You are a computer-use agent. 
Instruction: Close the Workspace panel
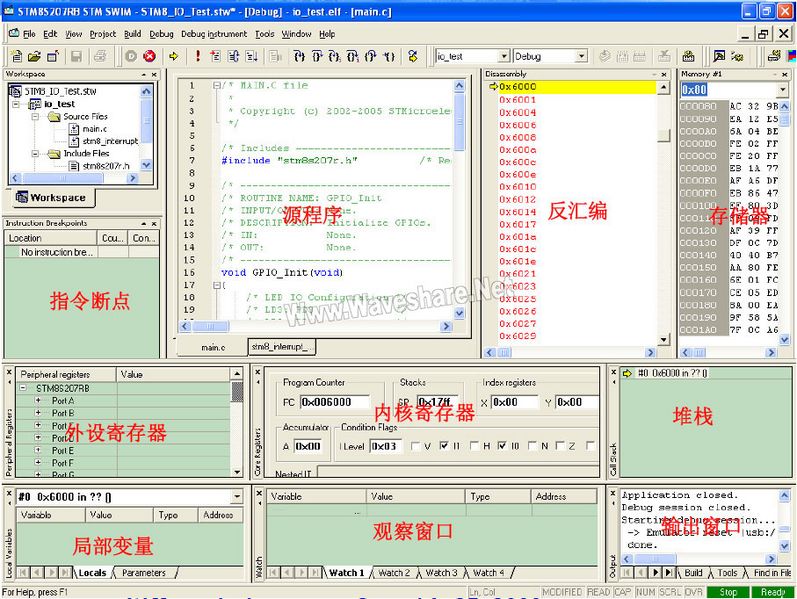pyautogui.click(x=154, y=74)
